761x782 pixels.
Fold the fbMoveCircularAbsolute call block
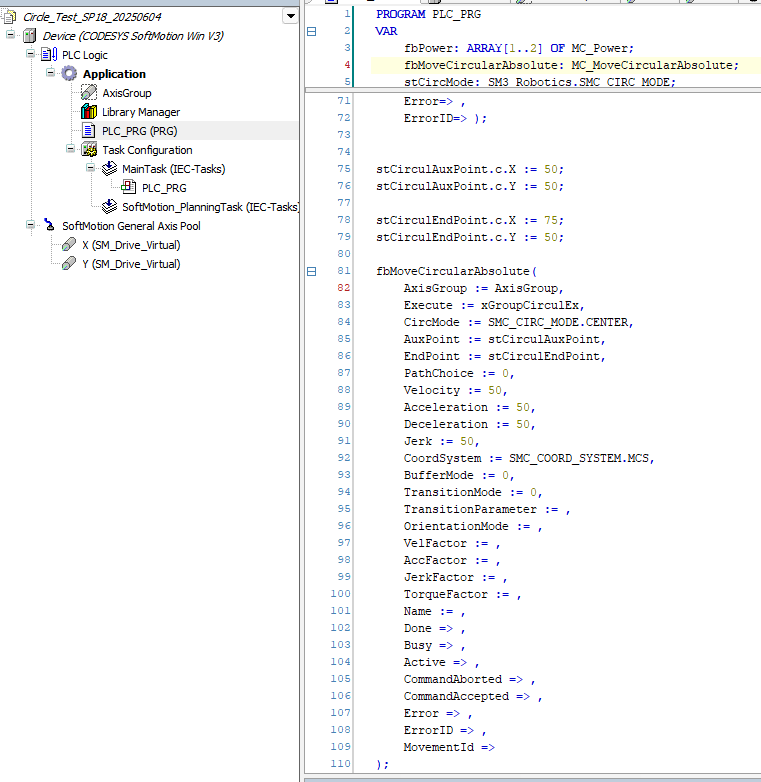tap(312, 271)
